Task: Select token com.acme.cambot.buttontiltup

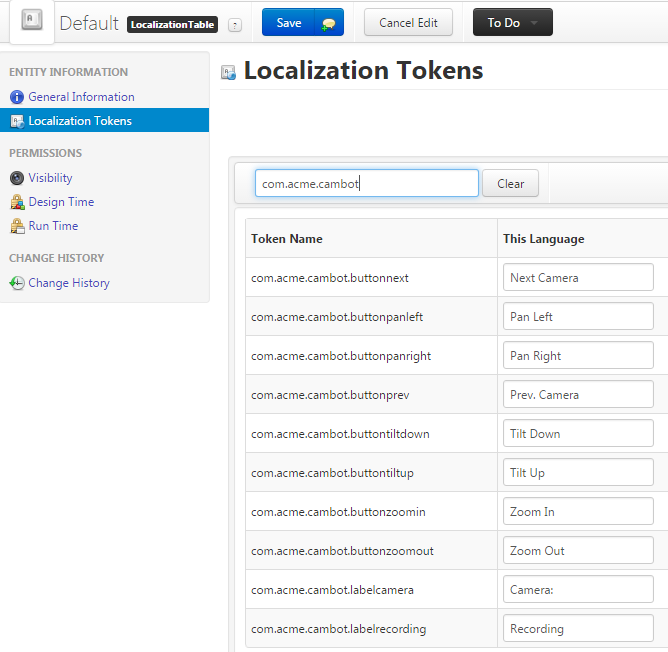Action: click(x=332, y=473)
